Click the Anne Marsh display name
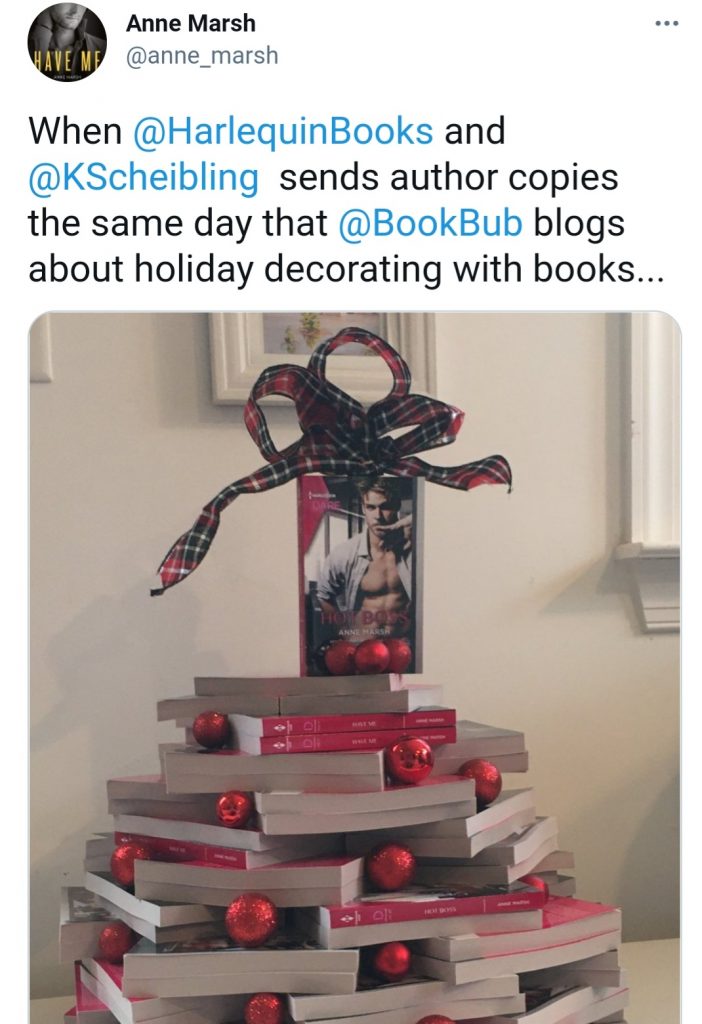 point(191,23)
